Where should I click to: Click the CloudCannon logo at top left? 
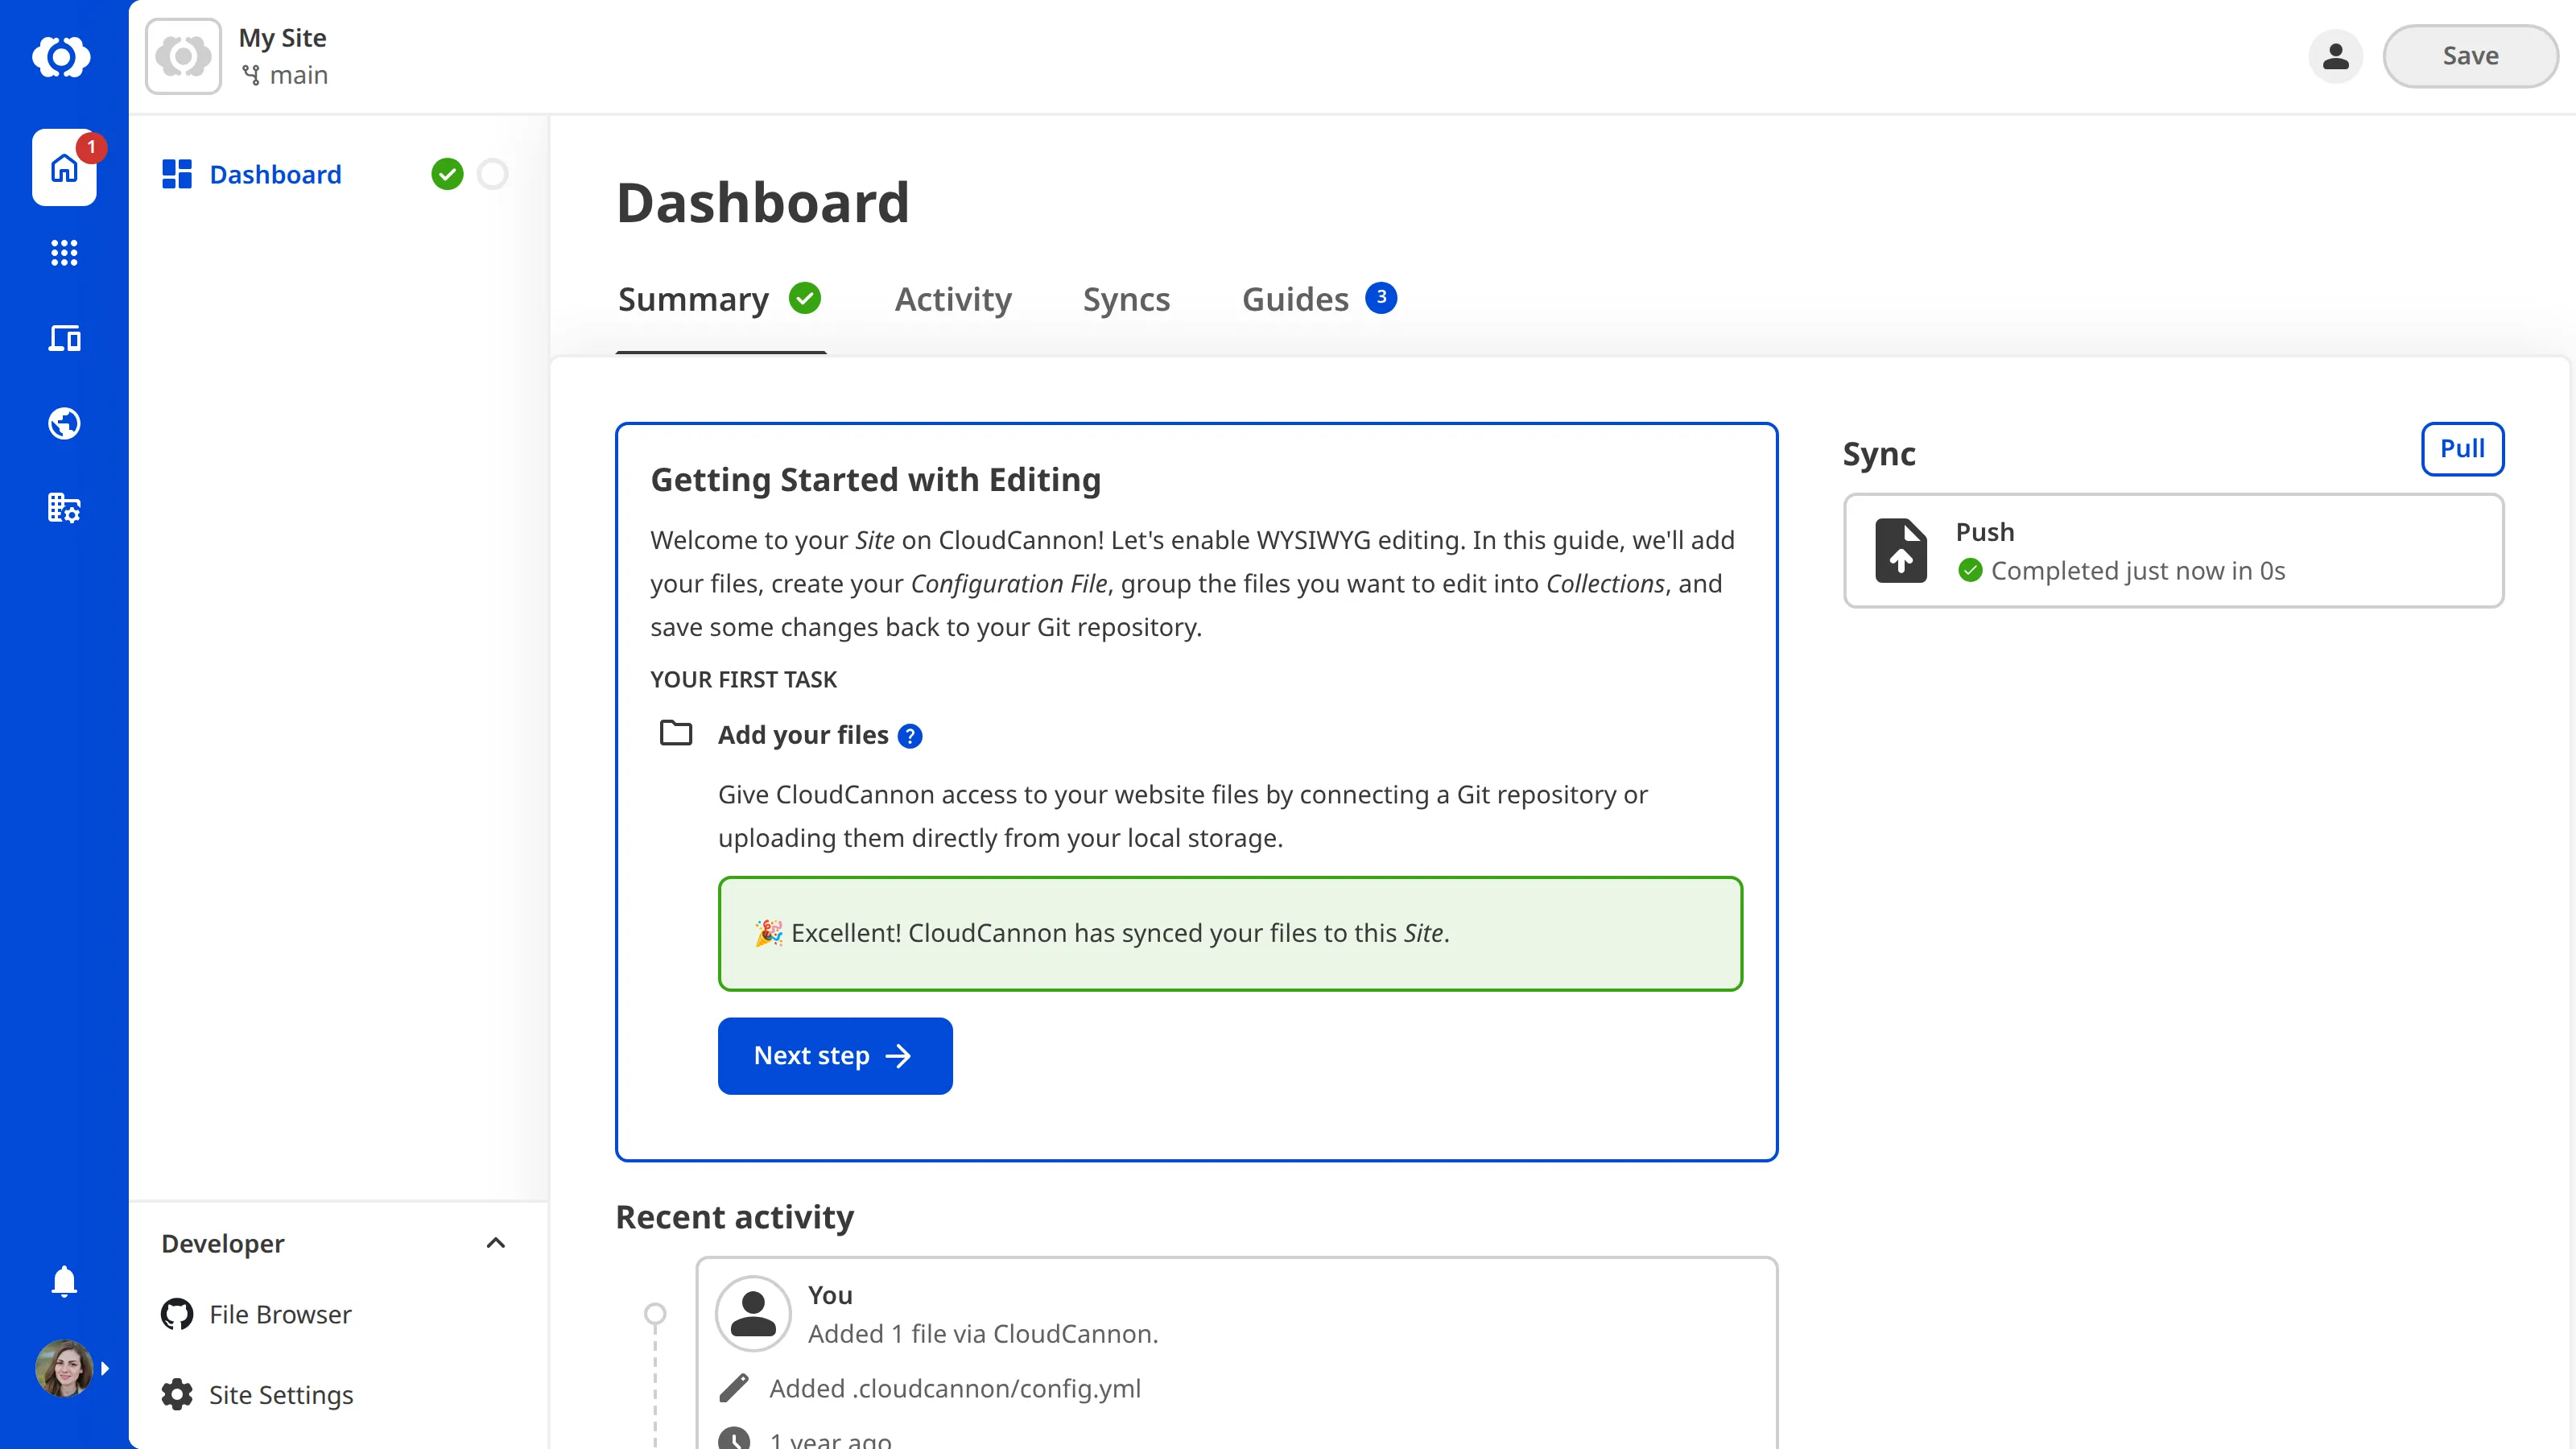pyautogui.click(x=64, y=57)
